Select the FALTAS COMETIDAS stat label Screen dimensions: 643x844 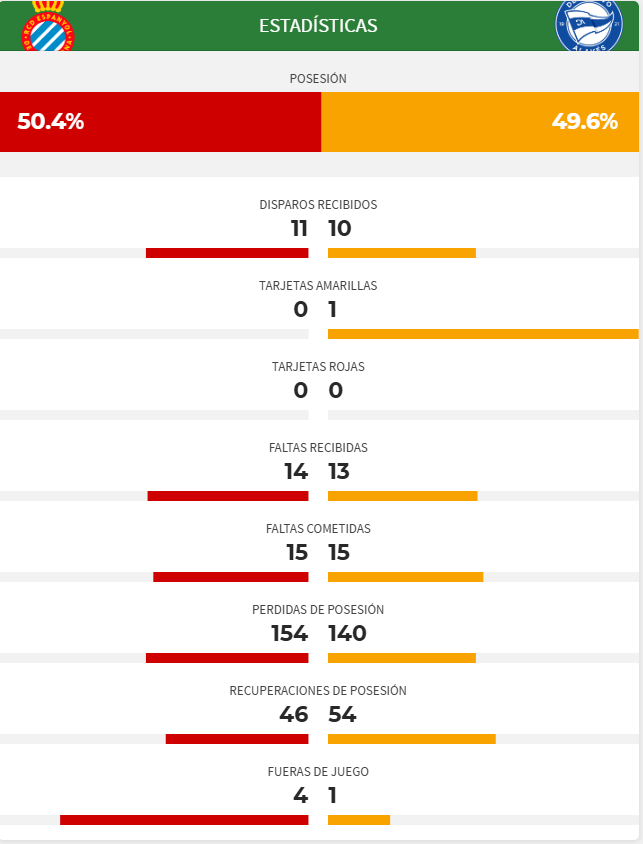[318, 528]
